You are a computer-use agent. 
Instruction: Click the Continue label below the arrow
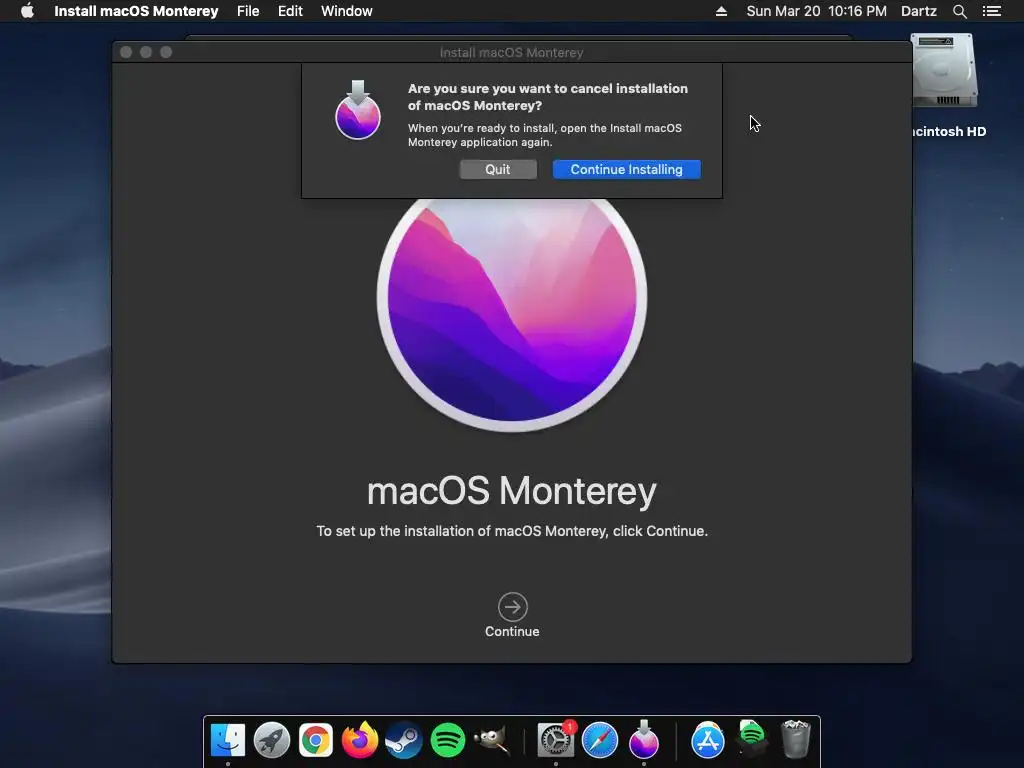click(x=512, y=632)
